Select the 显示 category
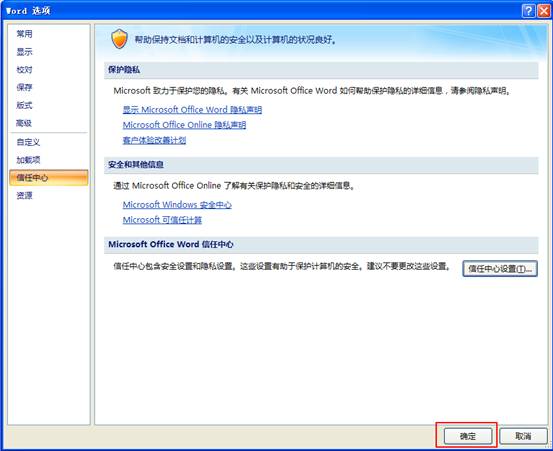Screen dimensions: 553x451 [24, 52]
